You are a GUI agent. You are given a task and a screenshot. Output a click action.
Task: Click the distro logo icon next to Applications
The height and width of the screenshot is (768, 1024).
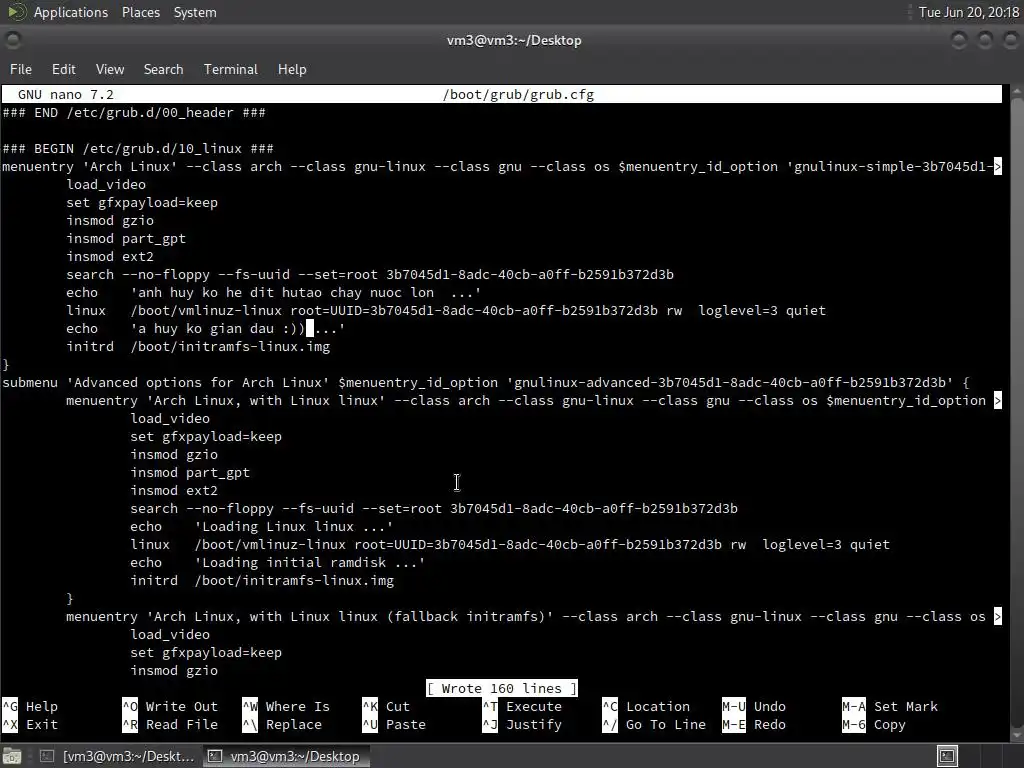tap(16, 12)
